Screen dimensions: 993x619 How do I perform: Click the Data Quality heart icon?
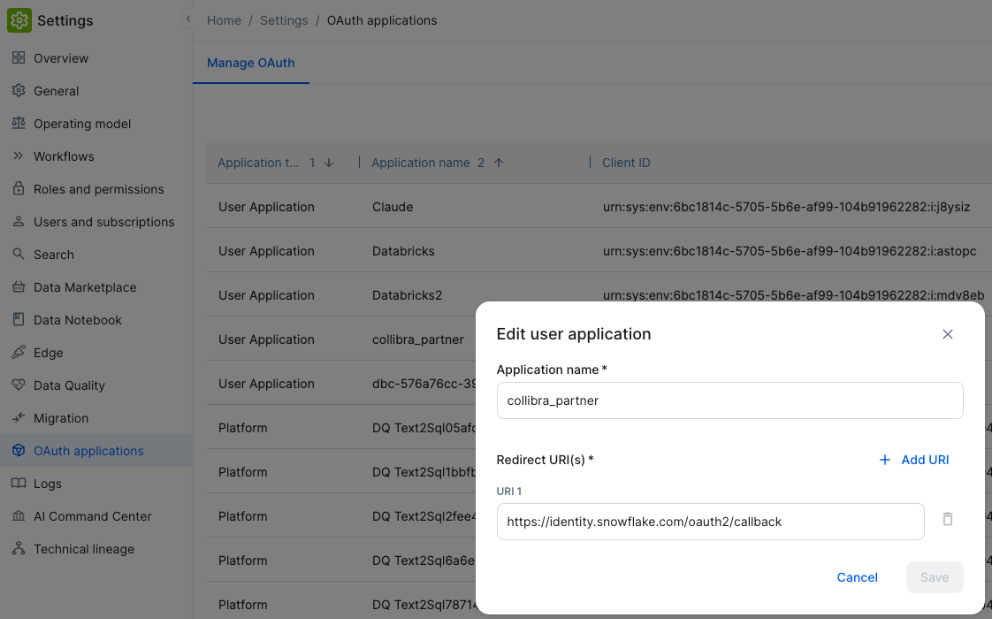(x=18, y=385)
